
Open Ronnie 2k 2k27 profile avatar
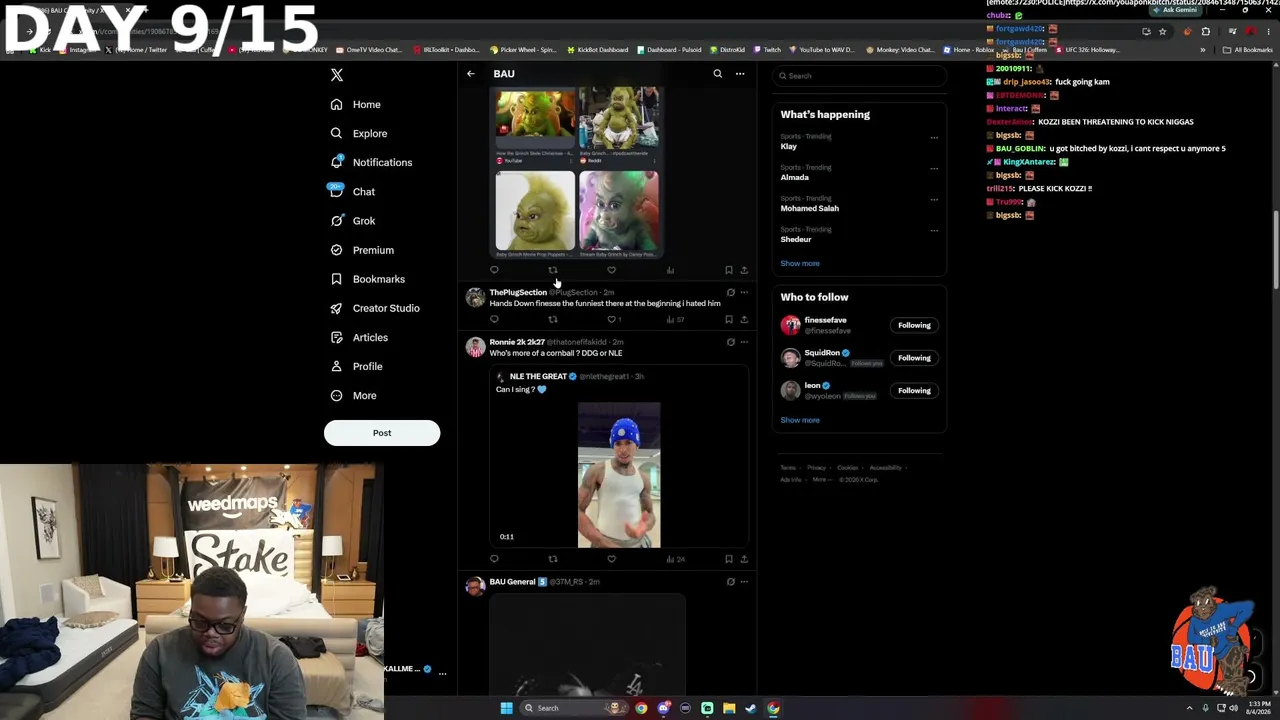click(475, 347)
